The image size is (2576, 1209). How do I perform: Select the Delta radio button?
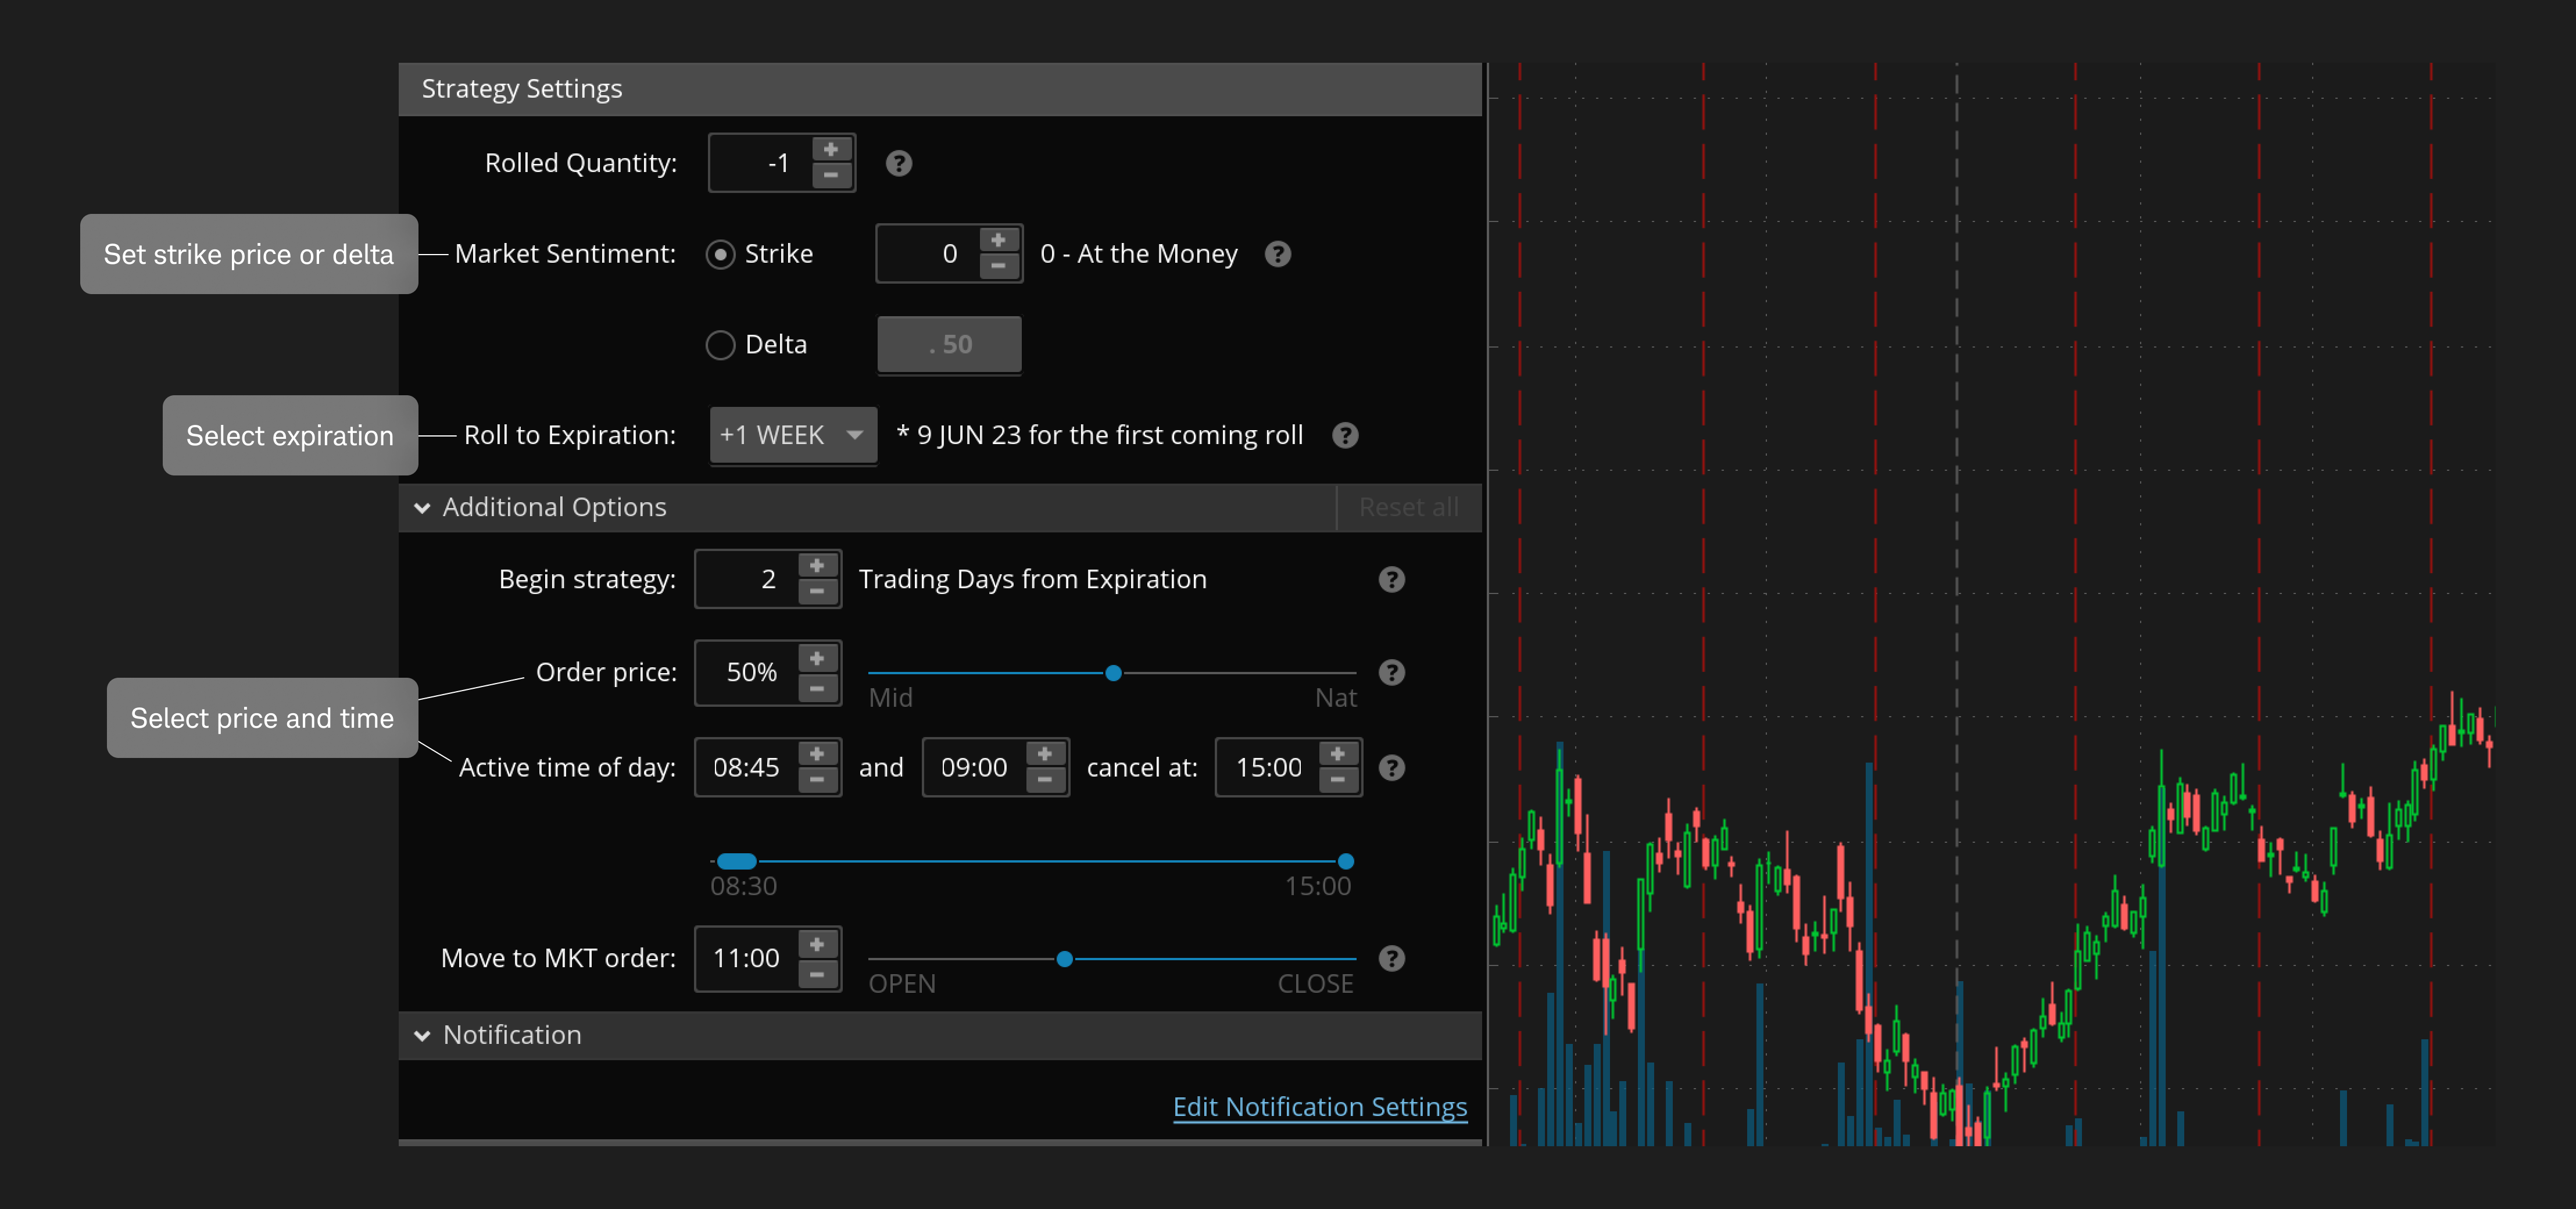[720, 345]
